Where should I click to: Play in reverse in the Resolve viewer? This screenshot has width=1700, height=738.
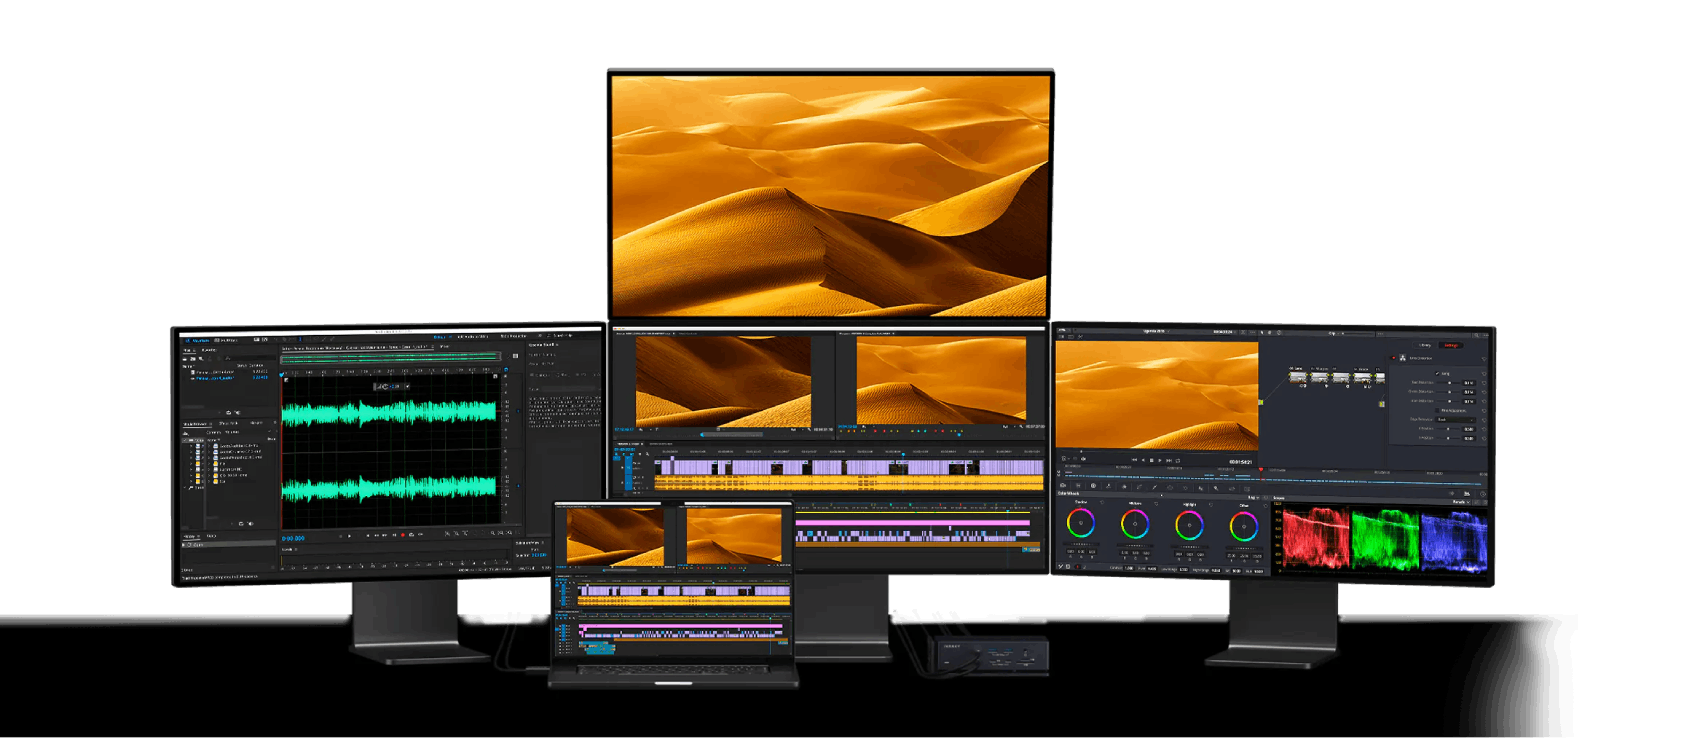1143,460
